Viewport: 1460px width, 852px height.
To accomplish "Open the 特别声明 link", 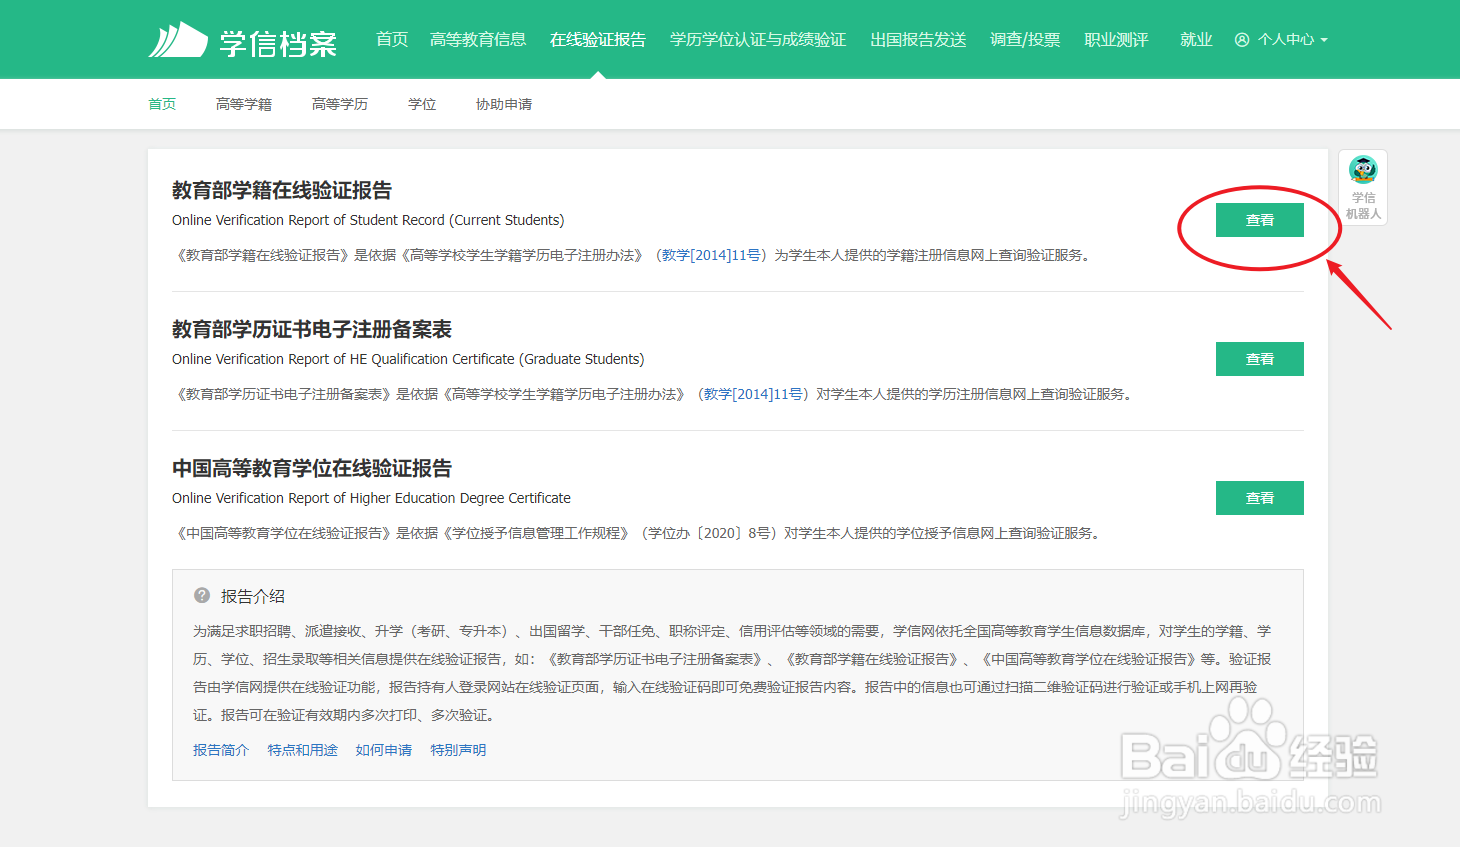I will (x=458, y=749).
